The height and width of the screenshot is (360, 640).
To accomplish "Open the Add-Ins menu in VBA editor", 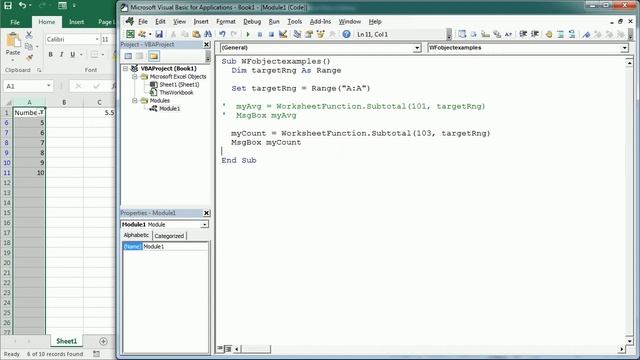I will [x=320, y=22].
